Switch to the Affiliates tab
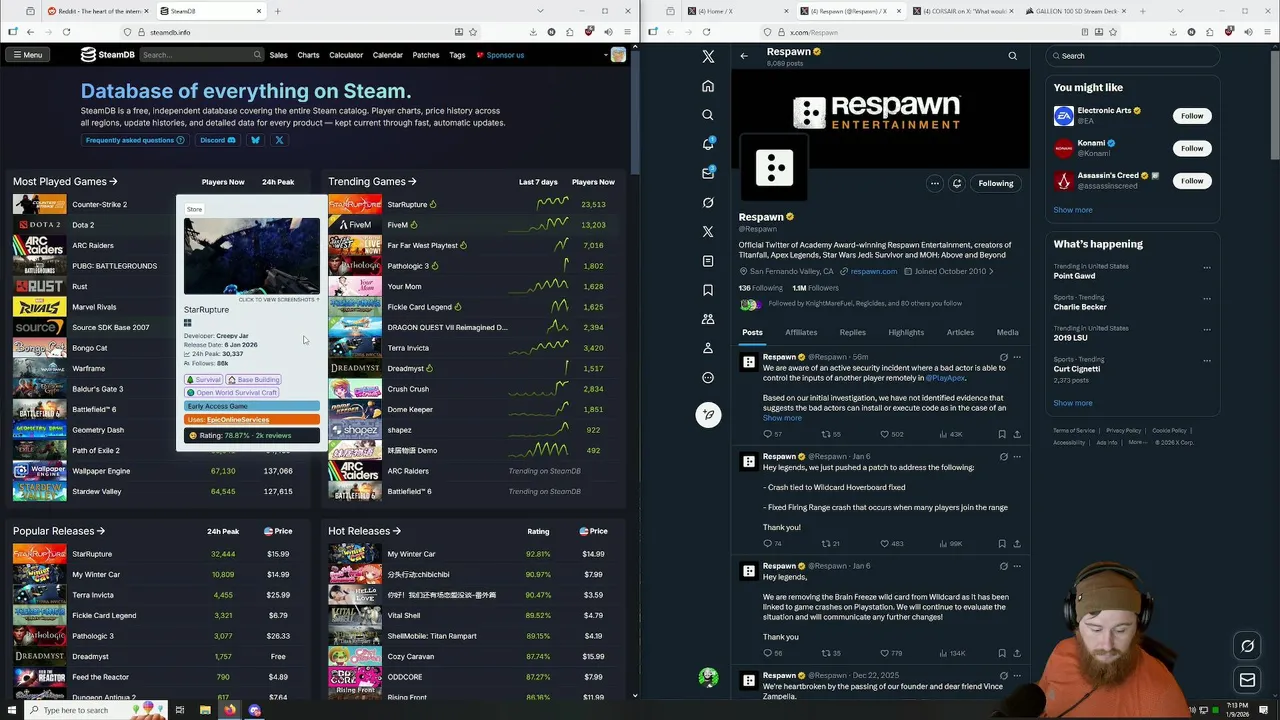The width and height of the screenshot is (1280, 720). pos(801,332)
